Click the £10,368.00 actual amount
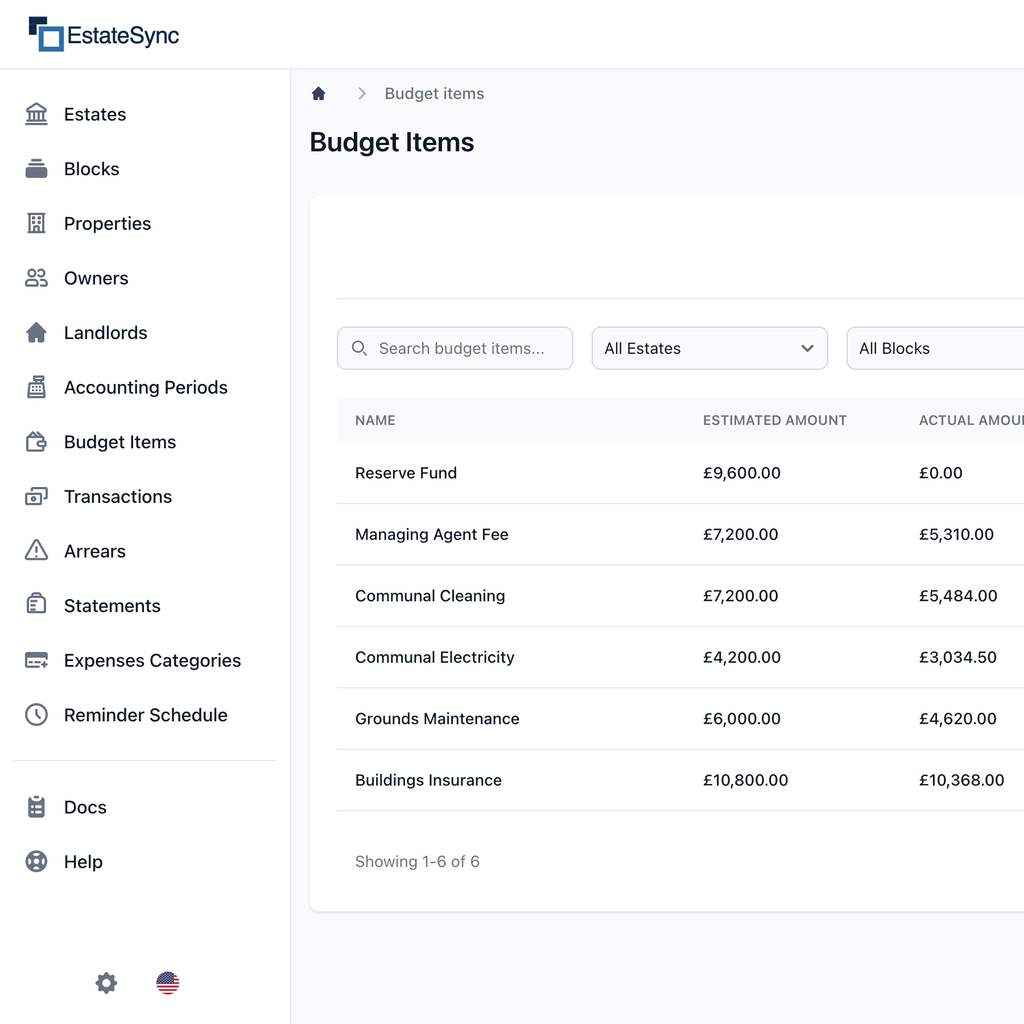1024x1024 pixels. coord(962,780)
